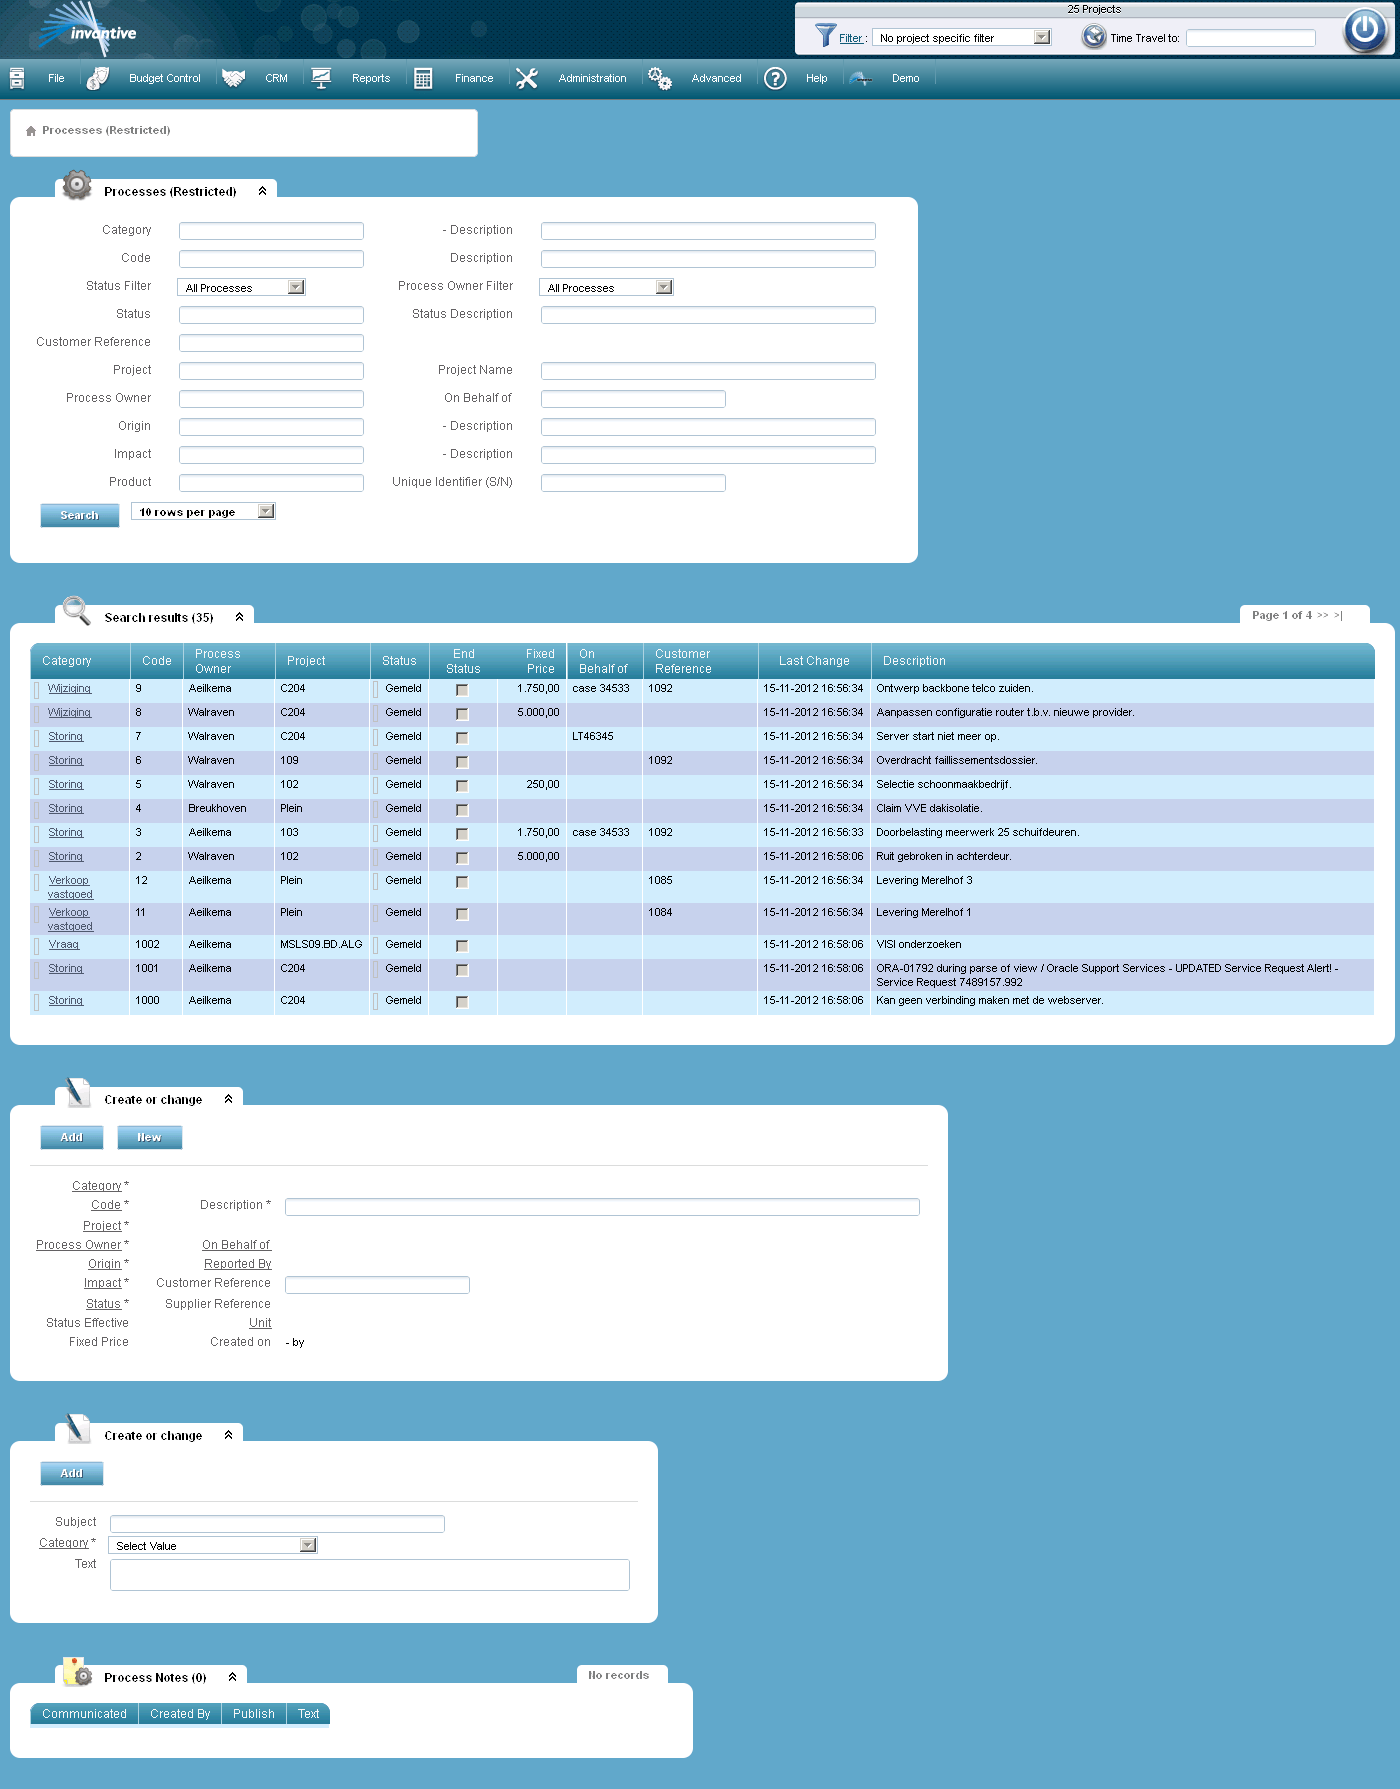This screenshot has height=1789, width=1400.
Task: Click the File menu cabinet icon
Action: pyautogui.click(x=17, y=78)
